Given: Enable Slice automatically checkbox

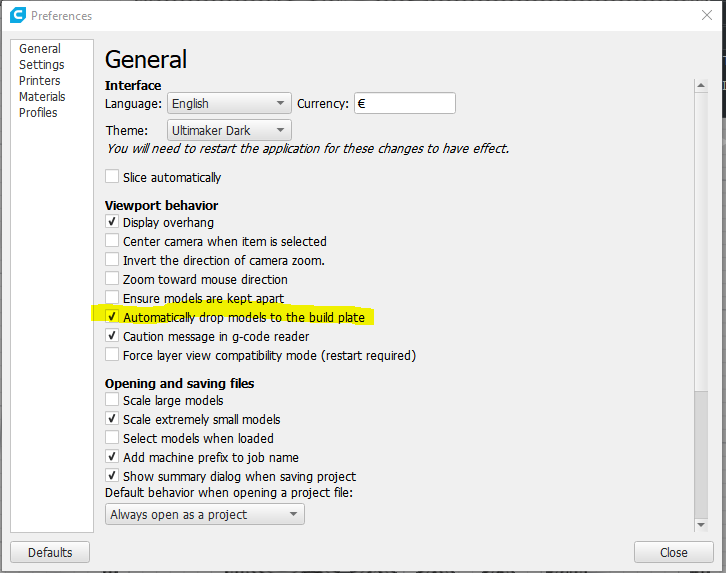Looking at the screenshot, I should (x=112, y=176).
